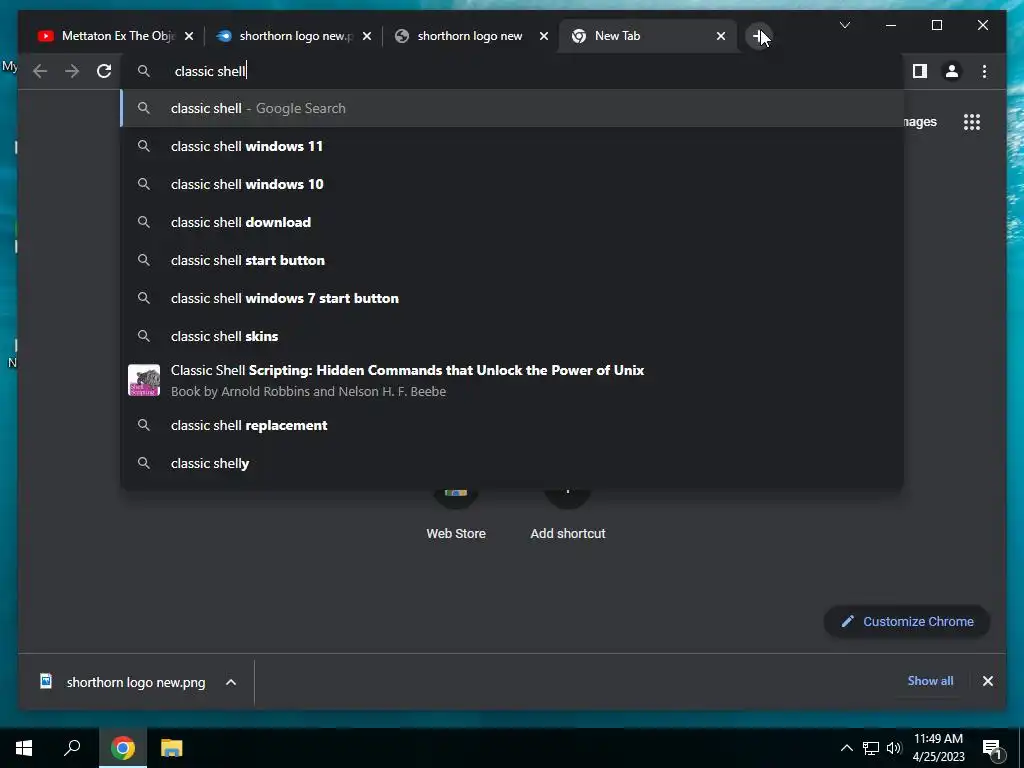This screenshot has height=768, width=1024.
Task: Open the taskbar clock showing 11:49 AM
Action: [x=938, y=748]
